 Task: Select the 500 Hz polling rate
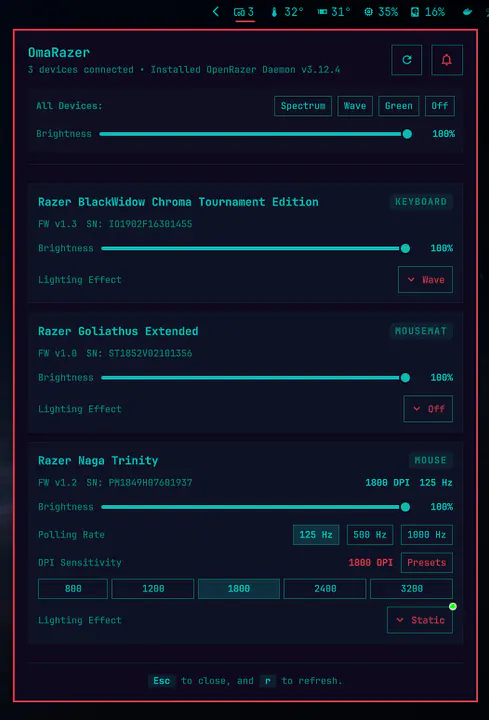[x=370, y=534]
